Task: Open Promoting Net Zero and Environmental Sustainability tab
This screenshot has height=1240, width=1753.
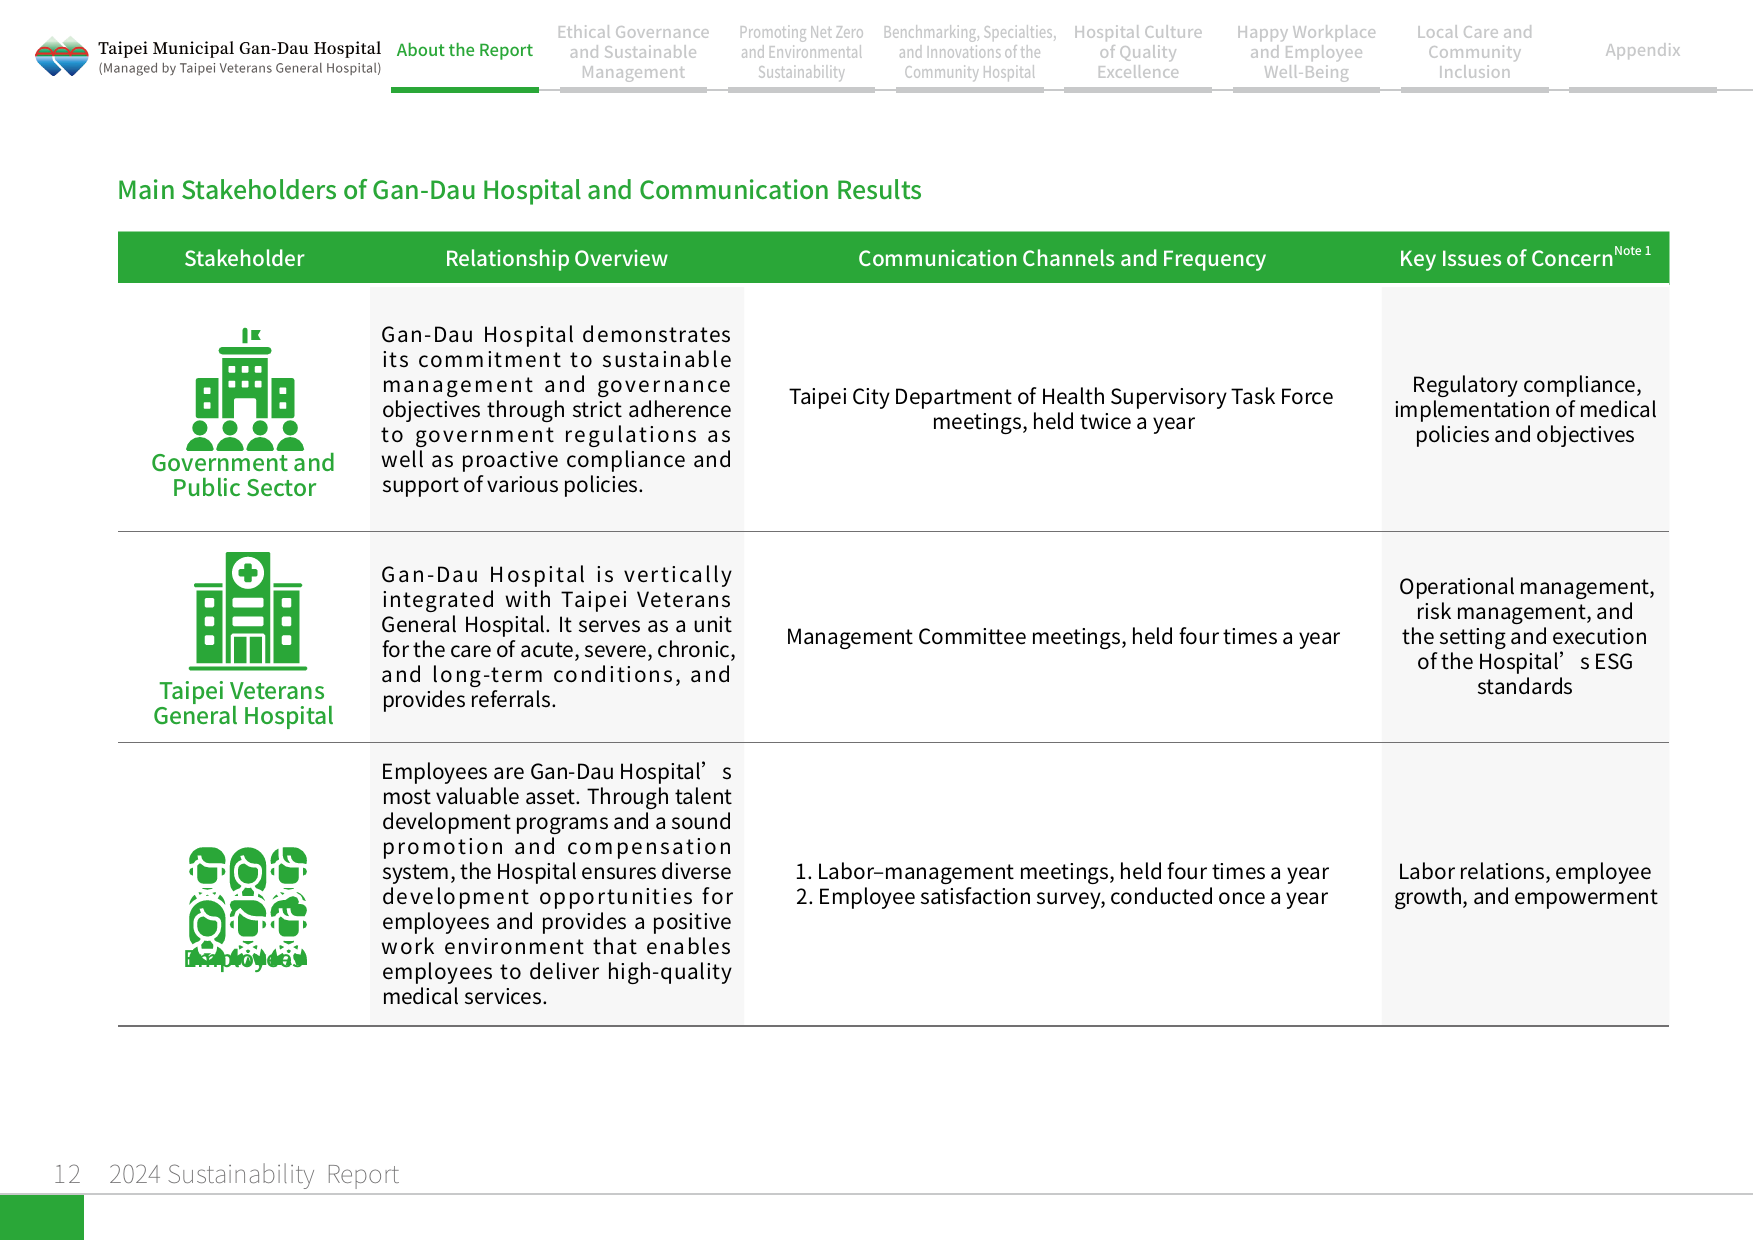Action: coord(801,52)
